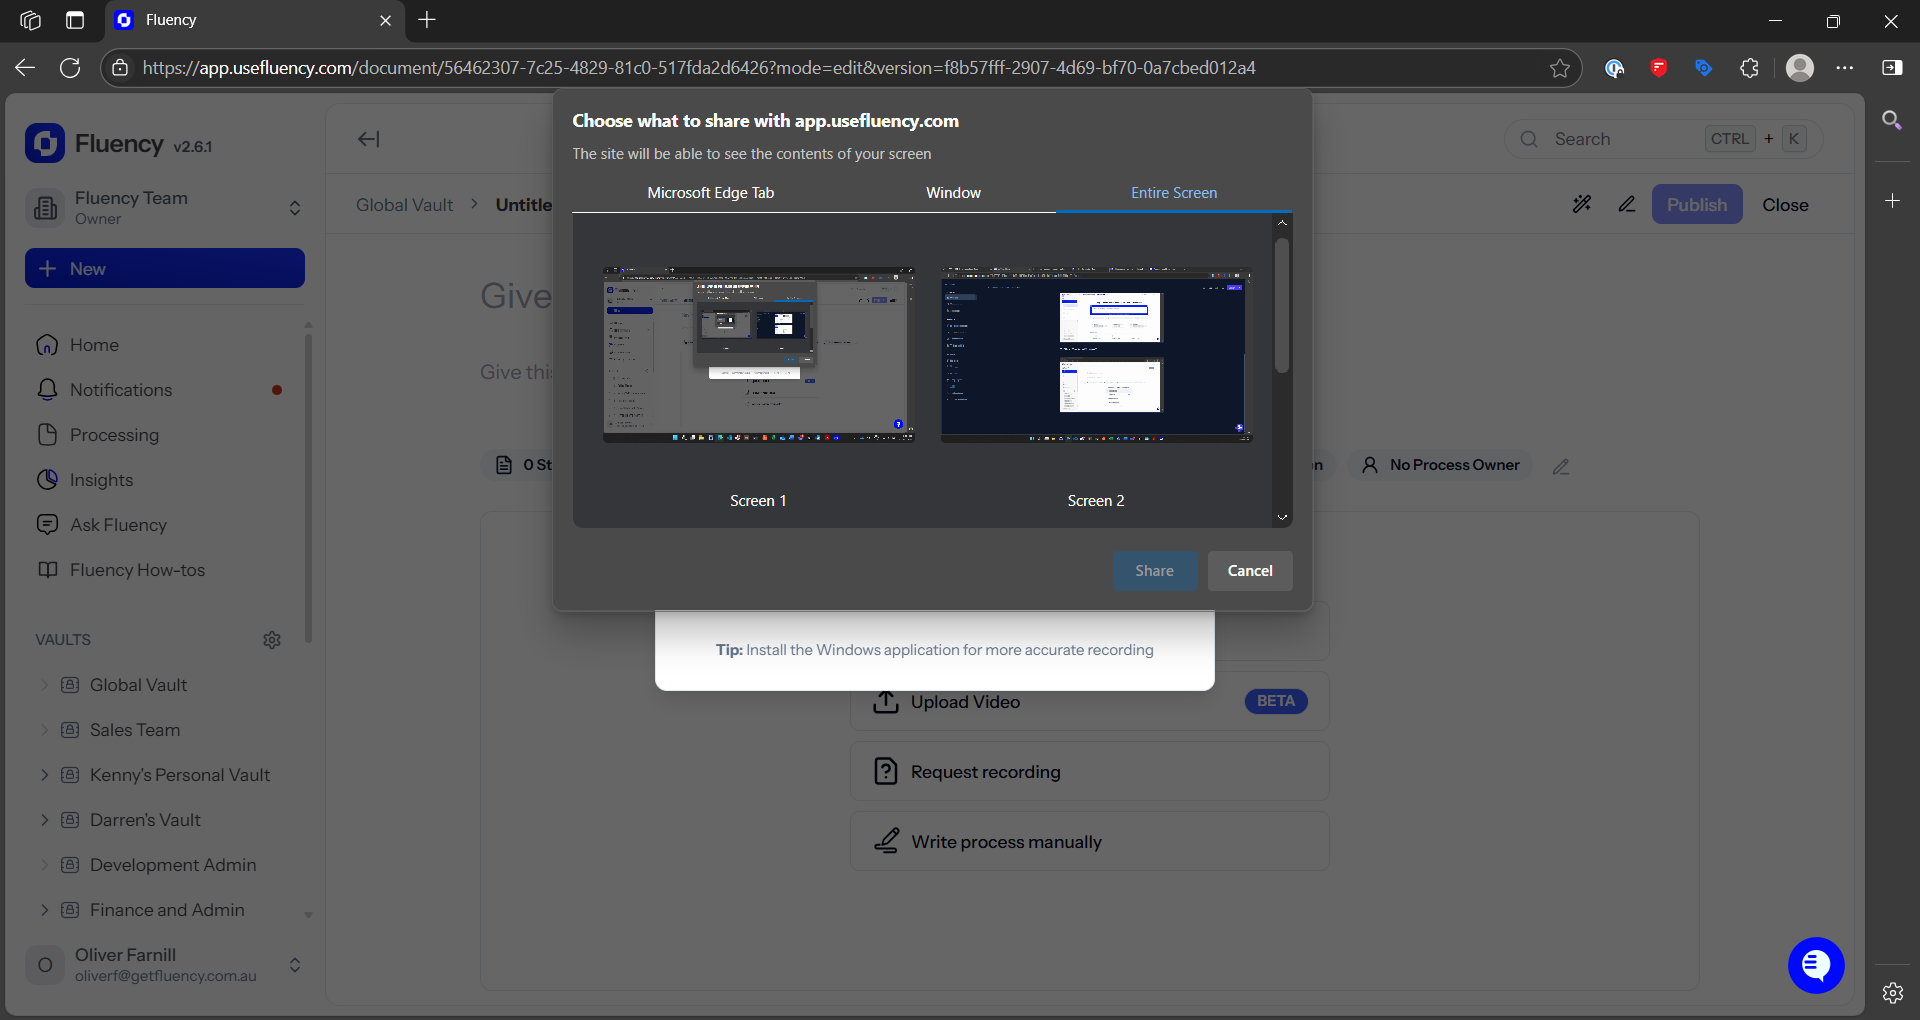Select the Screen 2 thumbnail
The height and width of the screenshot is (1020, 1920).
tap(1096, 354)
